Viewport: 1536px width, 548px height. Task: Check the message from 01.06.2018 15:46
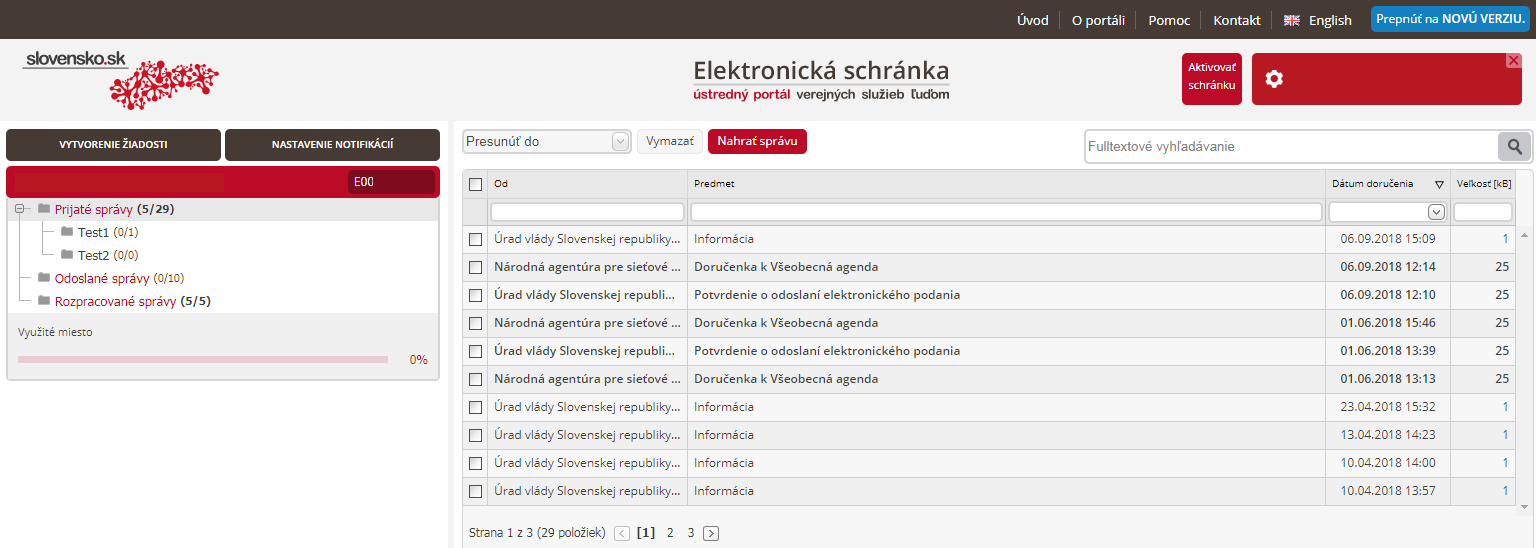(x=476, y=323)
